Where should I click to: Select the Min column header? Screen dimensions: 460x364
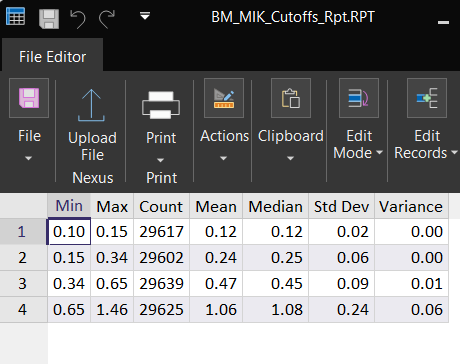click(x=69, y=206)
